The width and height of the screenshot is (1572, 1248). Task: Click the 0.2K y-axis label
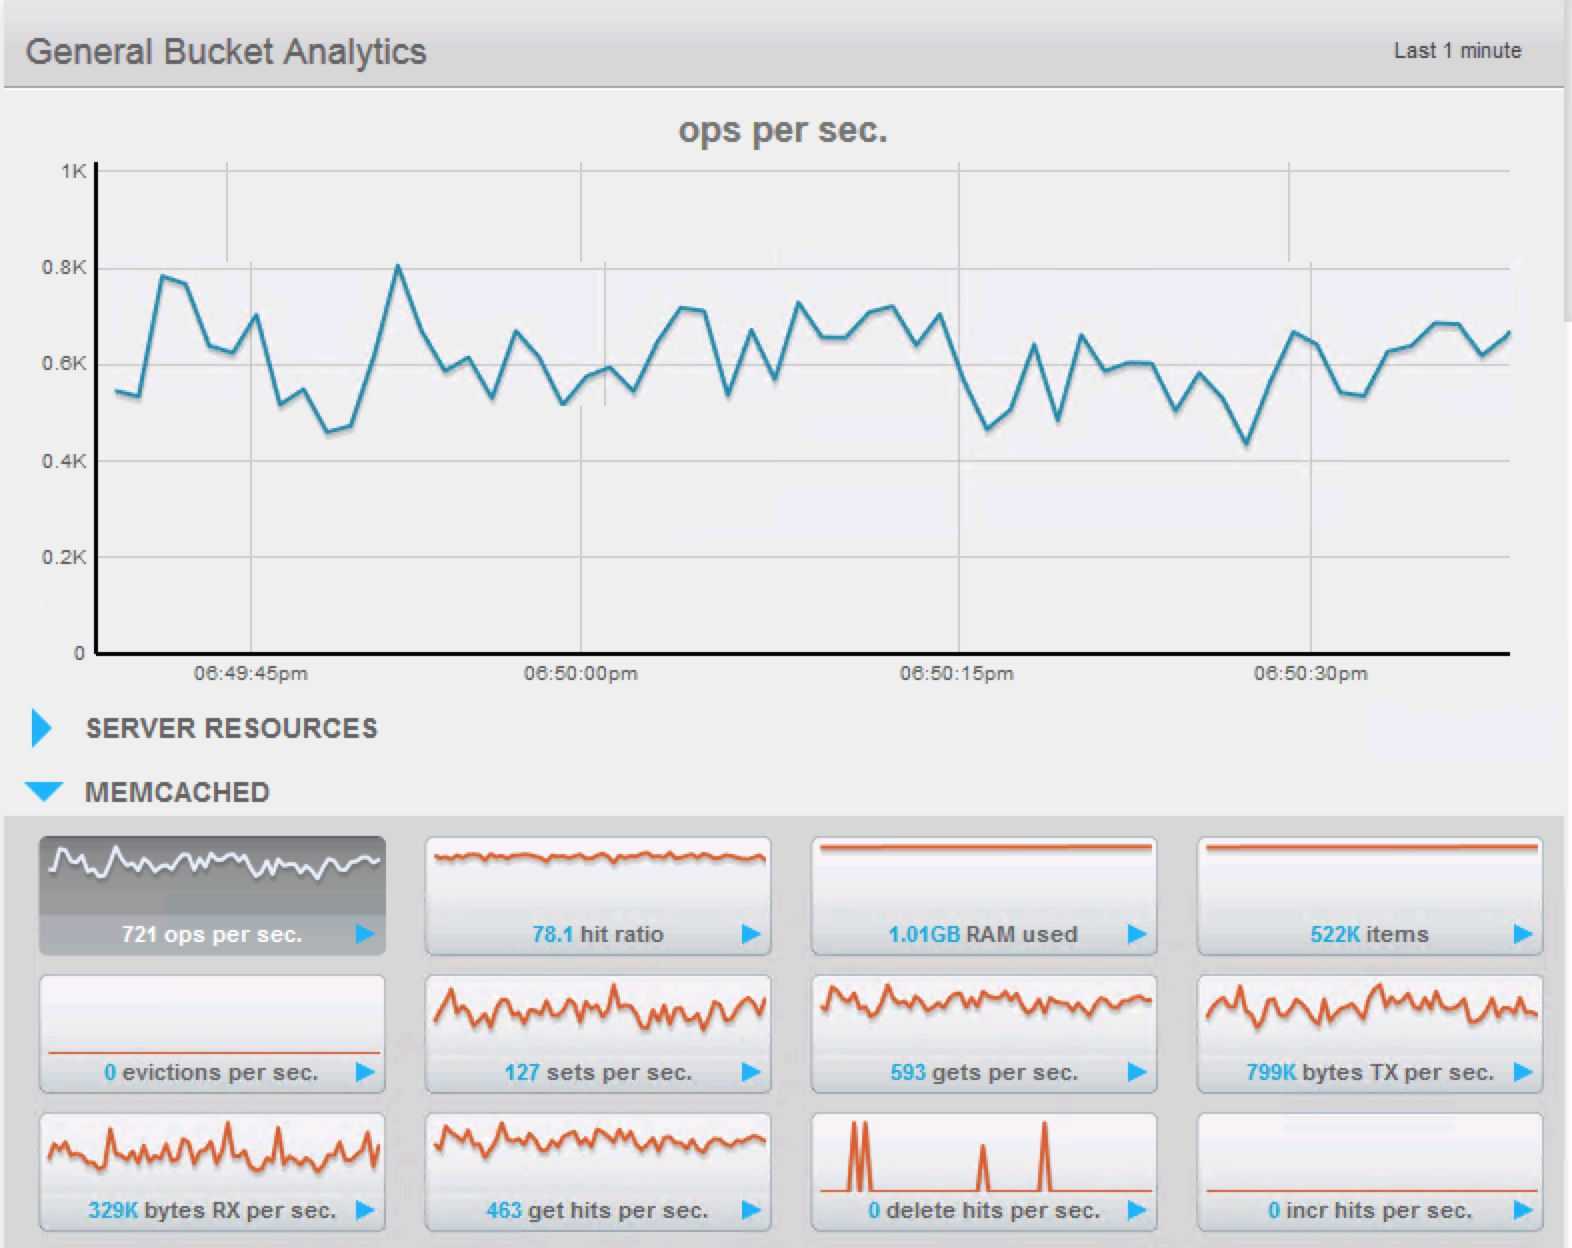click(x=64, y=557)
